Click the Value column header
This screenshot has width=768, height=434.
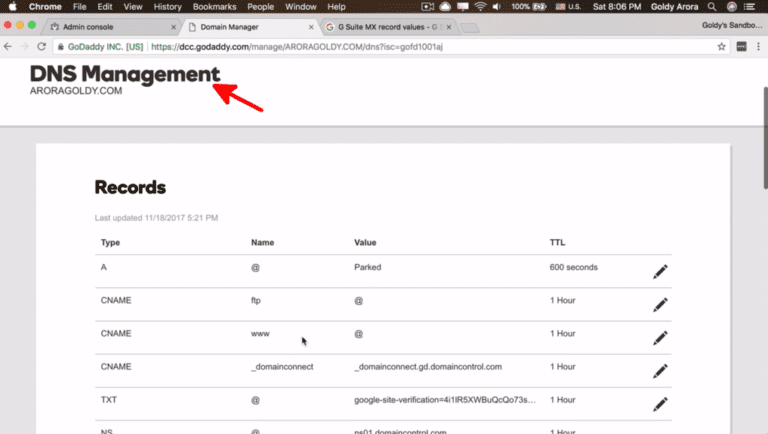(365, 242)
